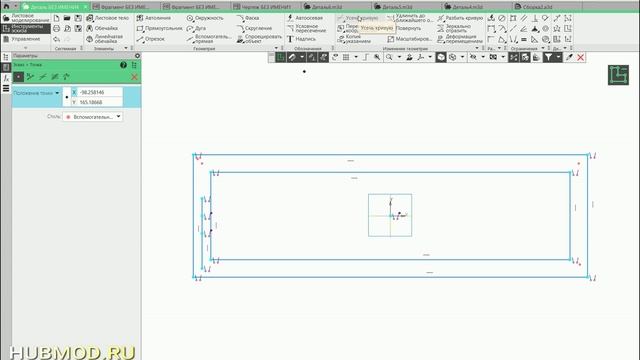Switch to Чертеж БЕЗ ИМЕНИ1 tab
This screenshot has width=640, height=360.
click(266, 7)
